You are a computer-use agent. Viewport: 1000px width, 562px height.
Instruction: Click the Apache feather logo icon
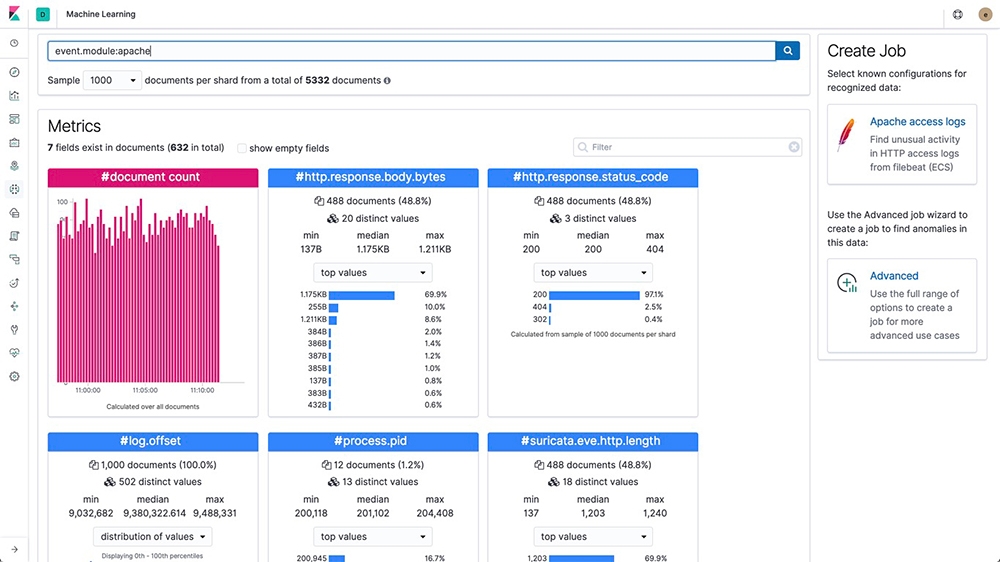(x=846, y=135)
